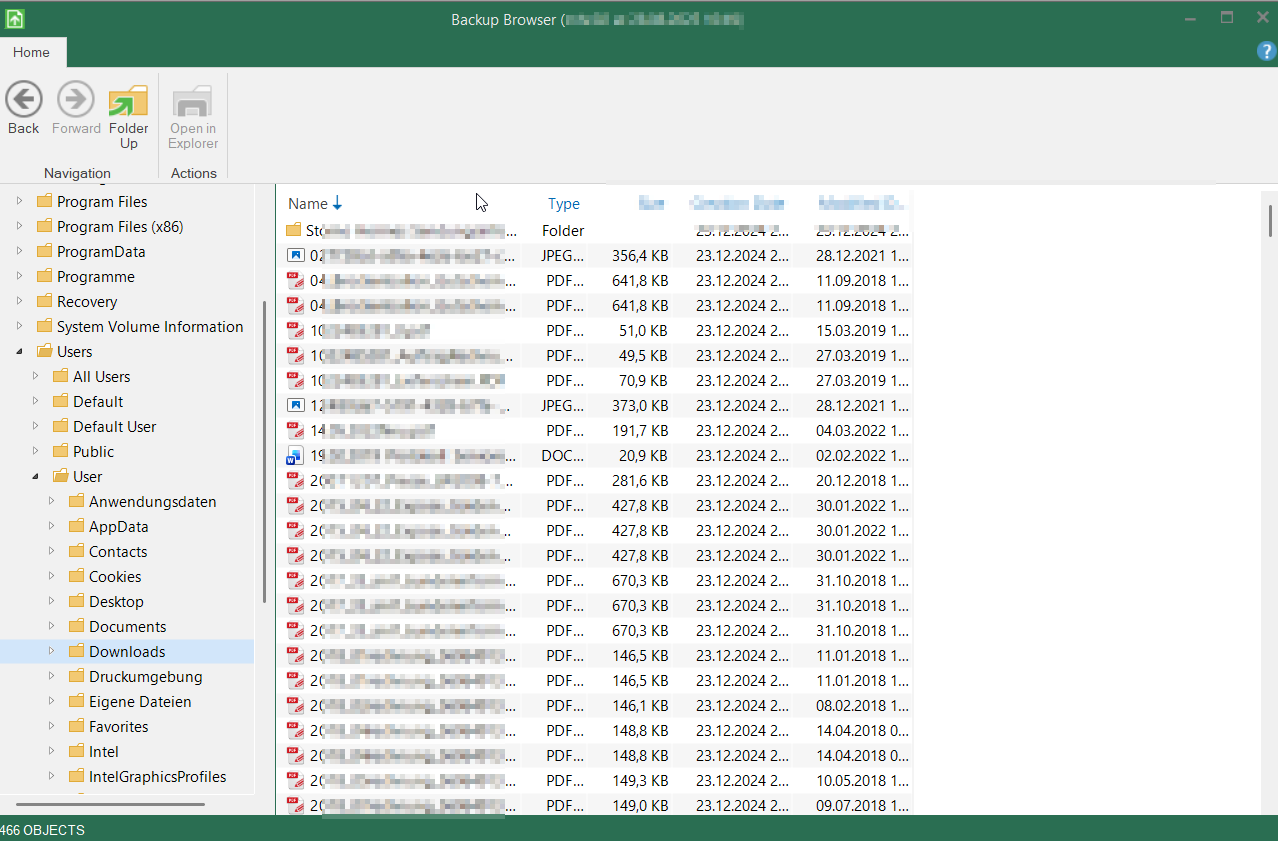1278x841 pixels.
Task: Click the green application icon in title bar
Action: [x=15, y=19]
